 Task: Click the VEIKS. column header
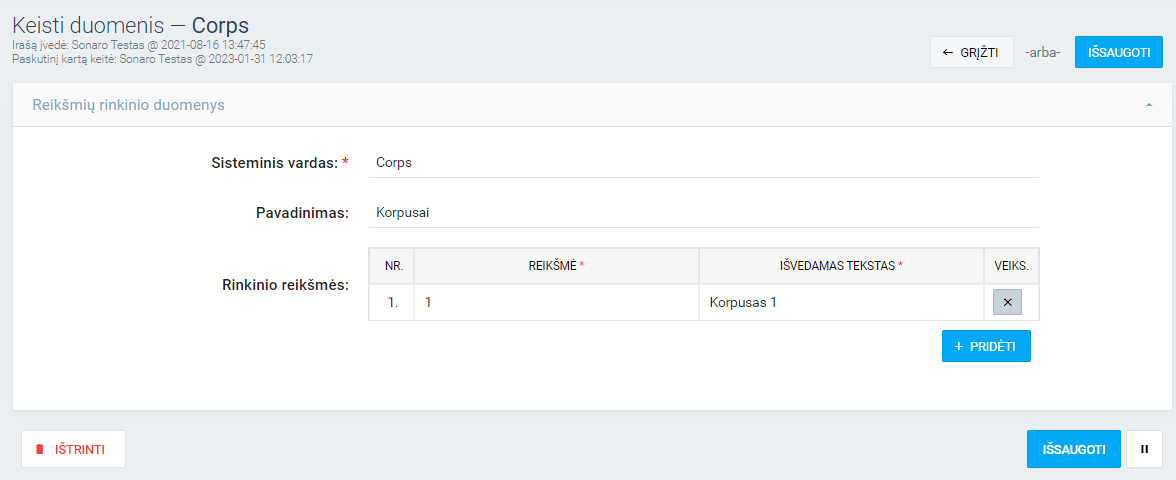[x=1011, y=266]
